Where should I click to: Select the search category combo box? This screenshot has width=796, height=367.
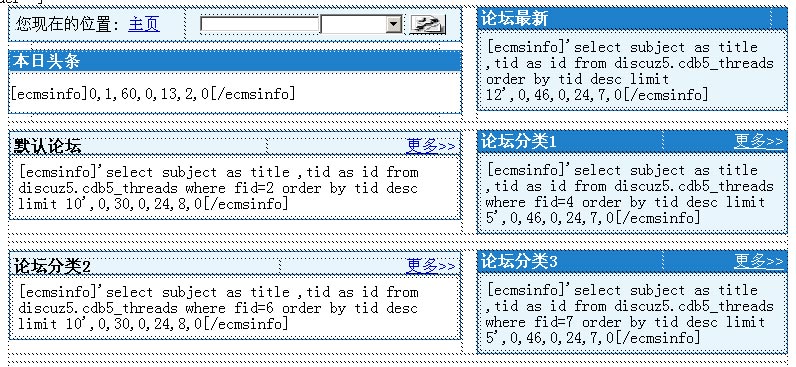361,24
